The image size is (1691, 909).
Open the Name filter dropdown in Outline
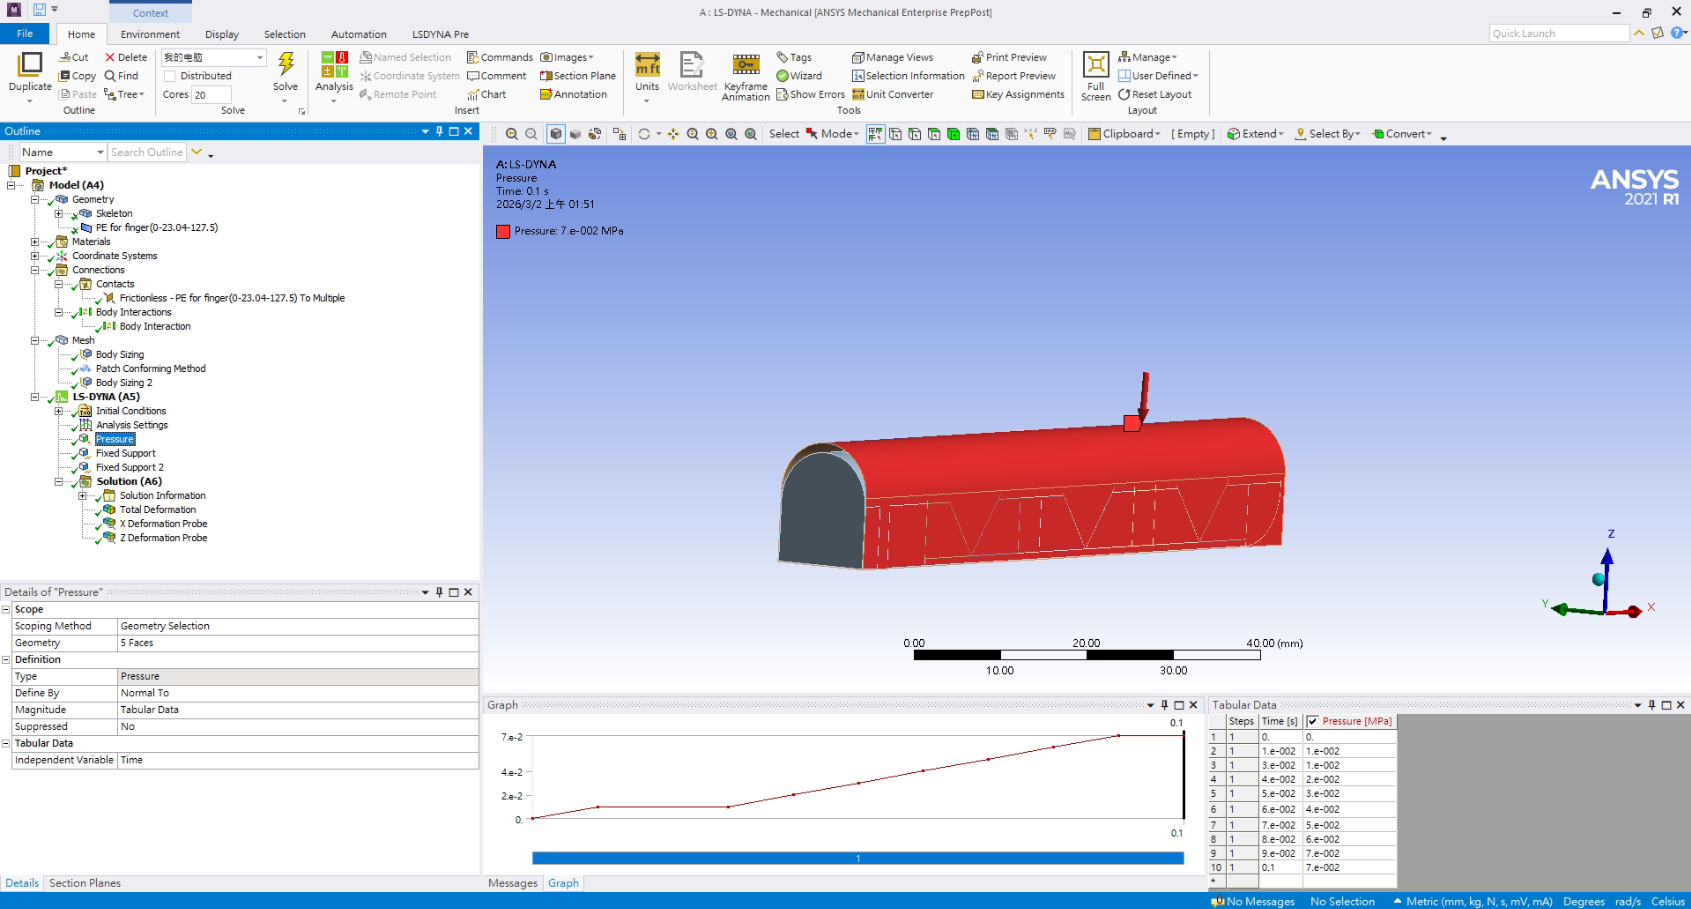tap(100, 153)
